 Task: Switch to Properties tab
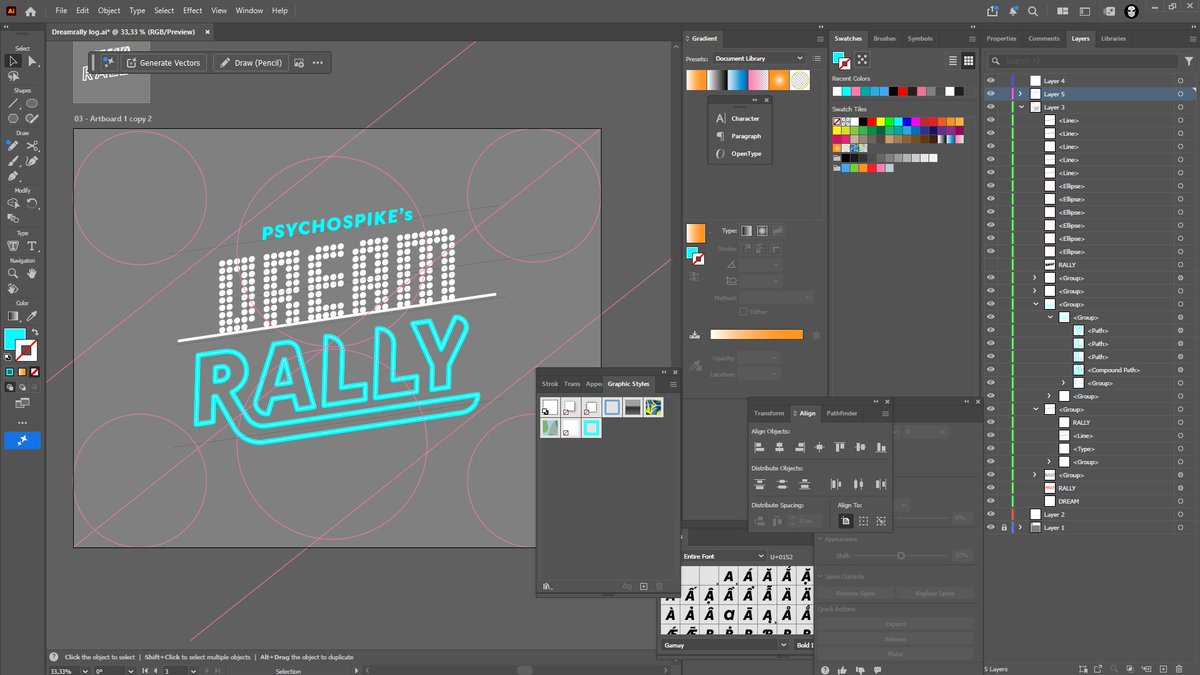click(1001, 39)
